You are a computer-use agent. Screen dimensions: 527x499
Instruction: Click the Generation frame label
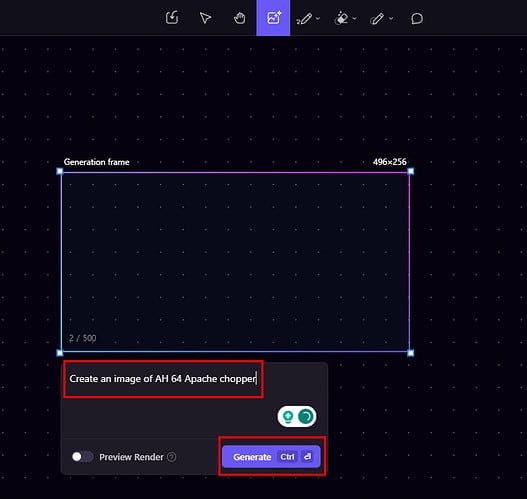click(x=96, y=162)
